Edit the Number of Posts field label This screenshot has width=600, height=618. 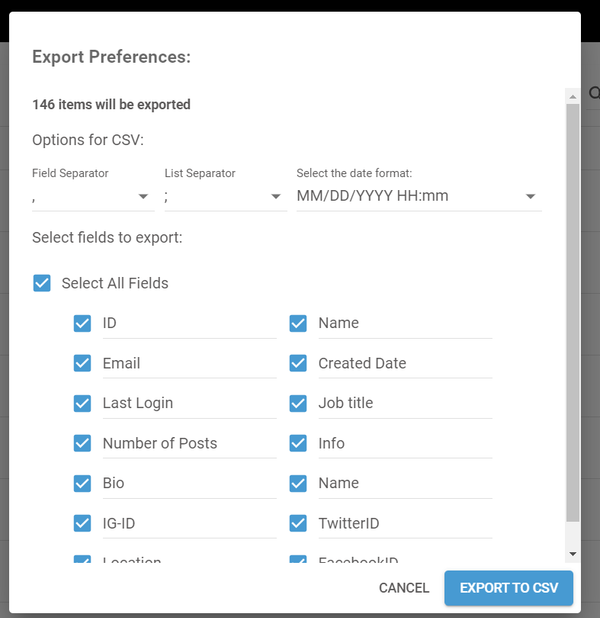(188, 443)
